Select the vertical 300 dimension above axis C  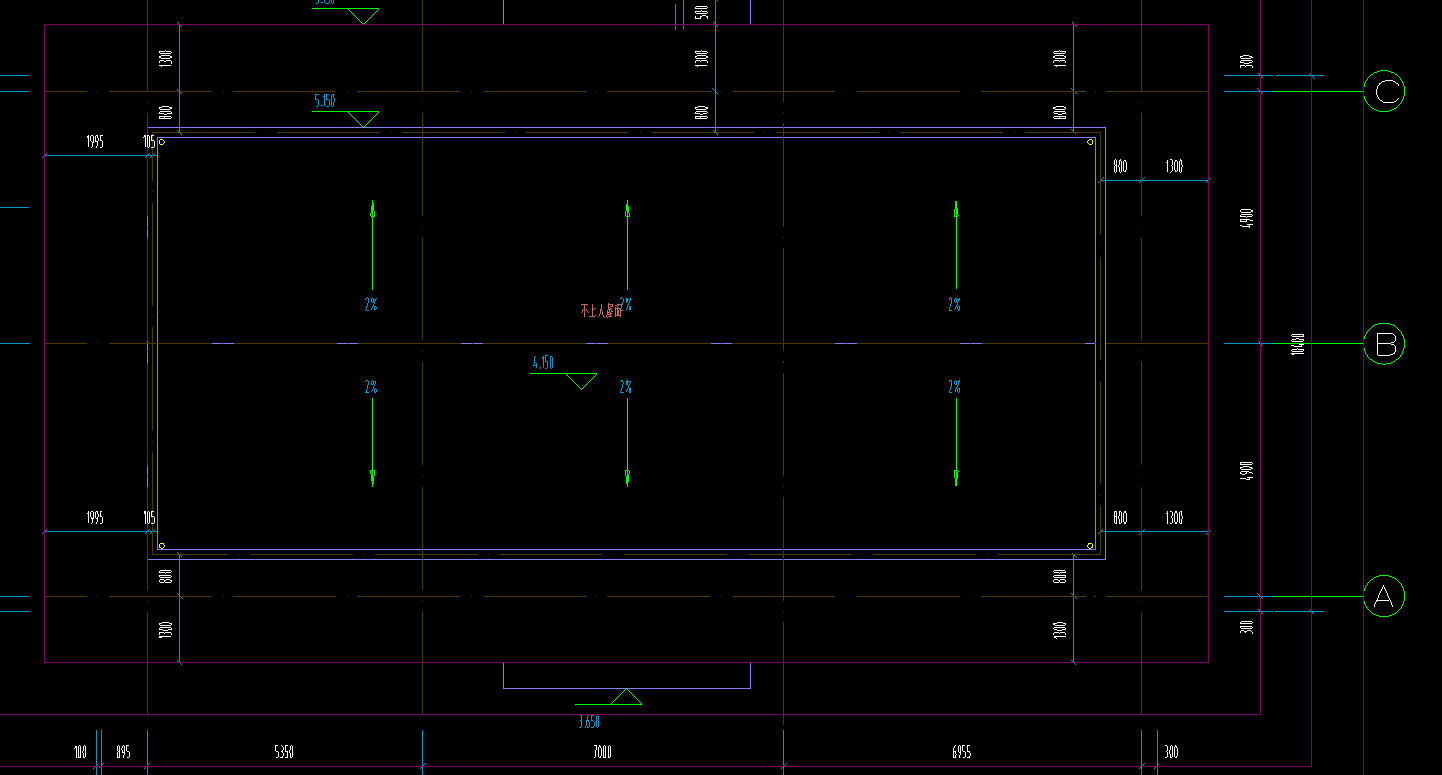1246,61
